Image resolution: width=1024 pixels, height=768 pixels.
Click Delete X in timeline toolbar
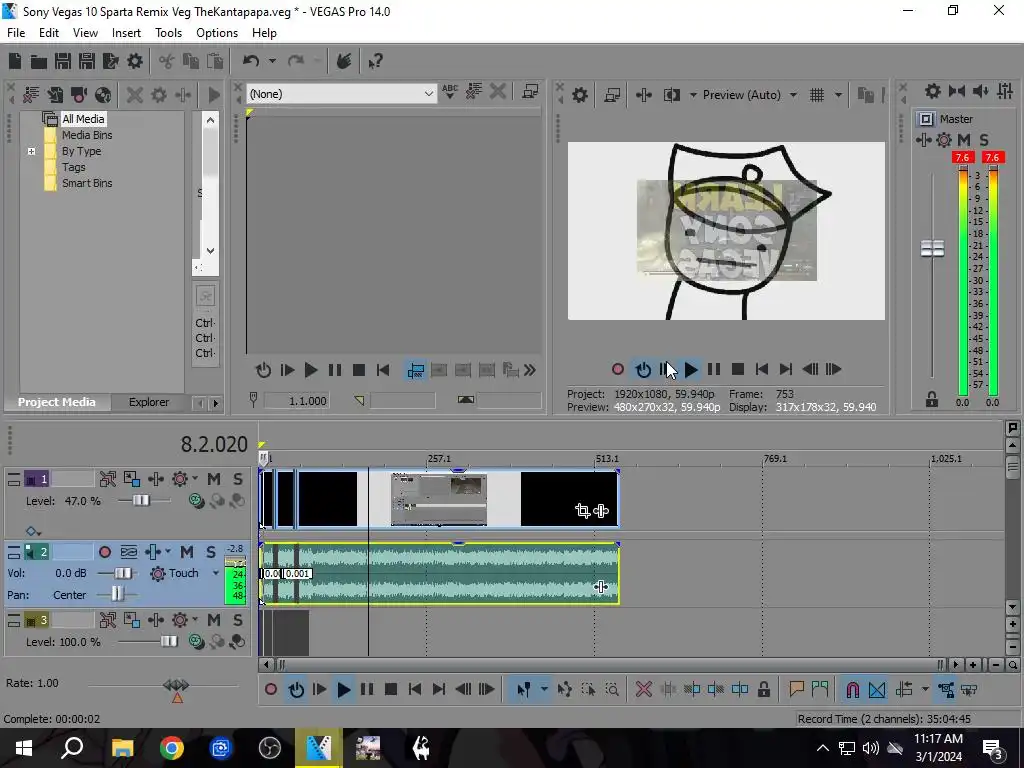[x=644, y=689]
